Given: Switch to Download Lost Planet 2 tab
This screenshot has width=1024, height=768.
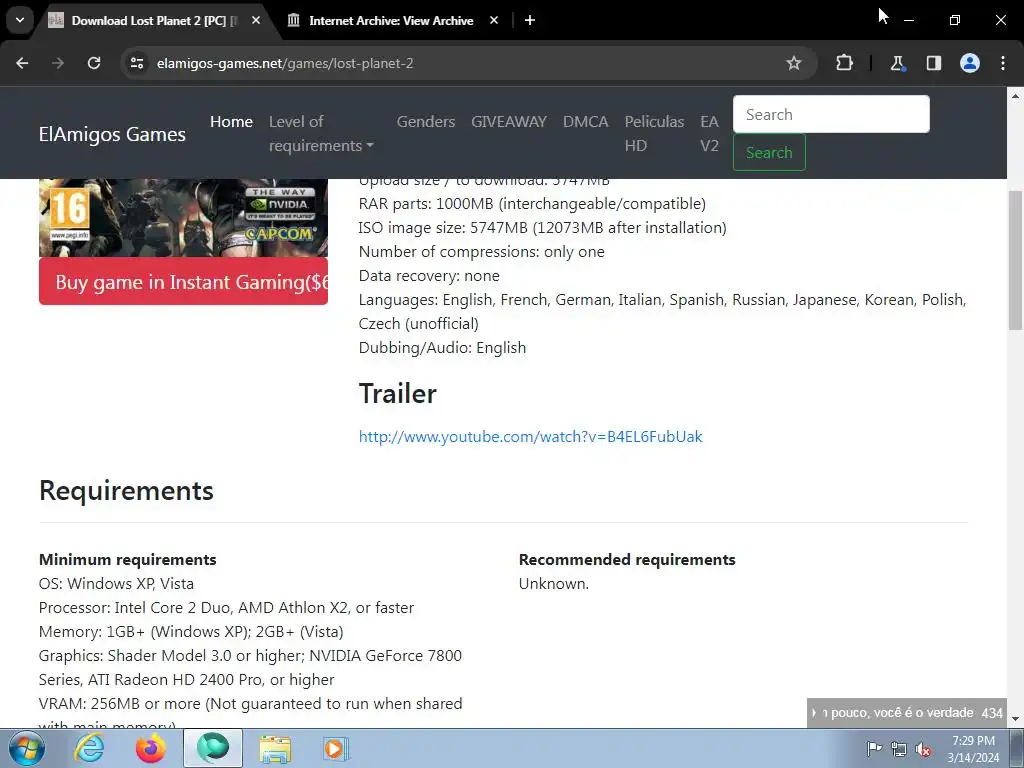Looking at the screenshot, I should (154, 21).
